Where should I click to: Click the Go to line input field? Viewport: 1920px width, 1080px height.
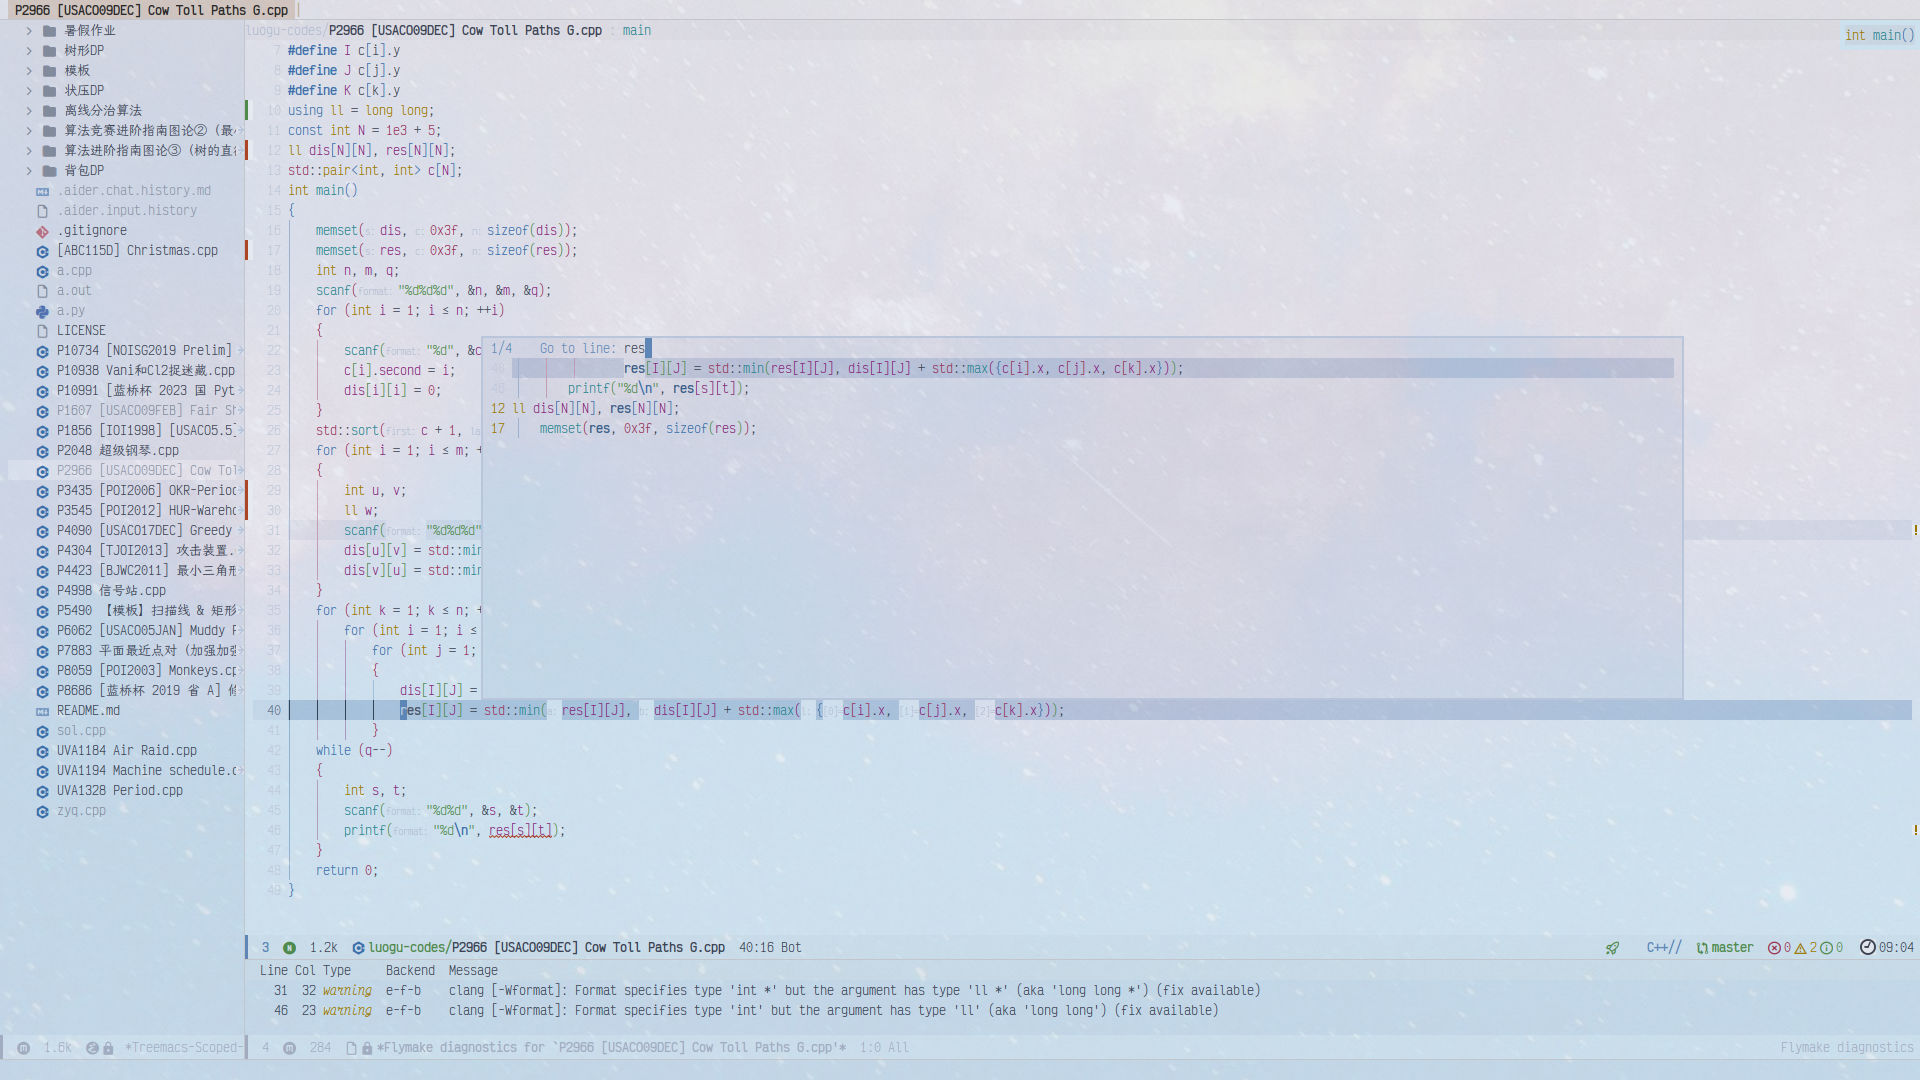point(640,349)
